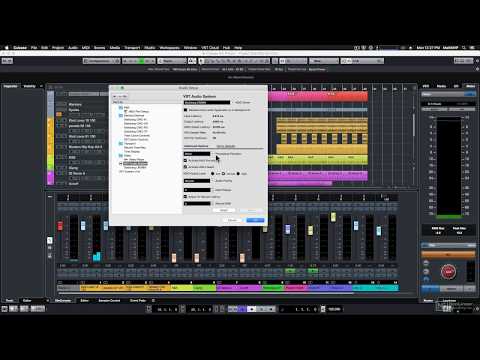Click the project window vertical scrollbar
Image resolution: width=480 pixels, height=360 pixels.
[x=414, y=125]
